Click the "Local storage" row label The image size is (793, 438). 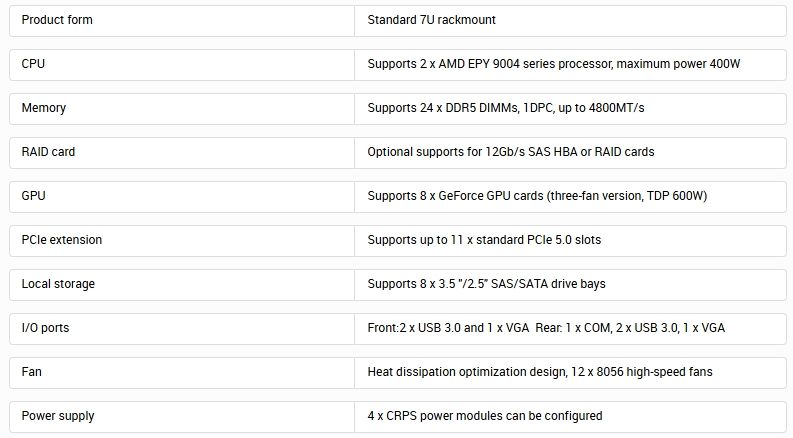58,284
